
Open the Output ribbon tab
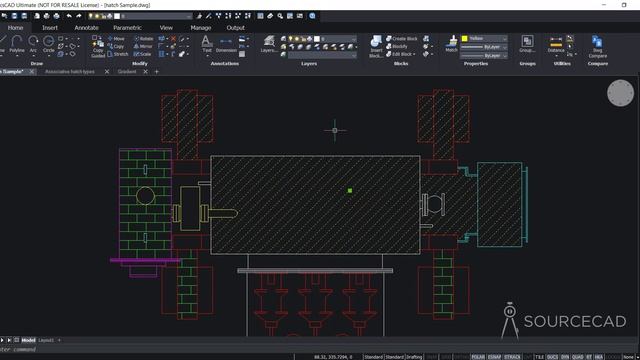236,28
